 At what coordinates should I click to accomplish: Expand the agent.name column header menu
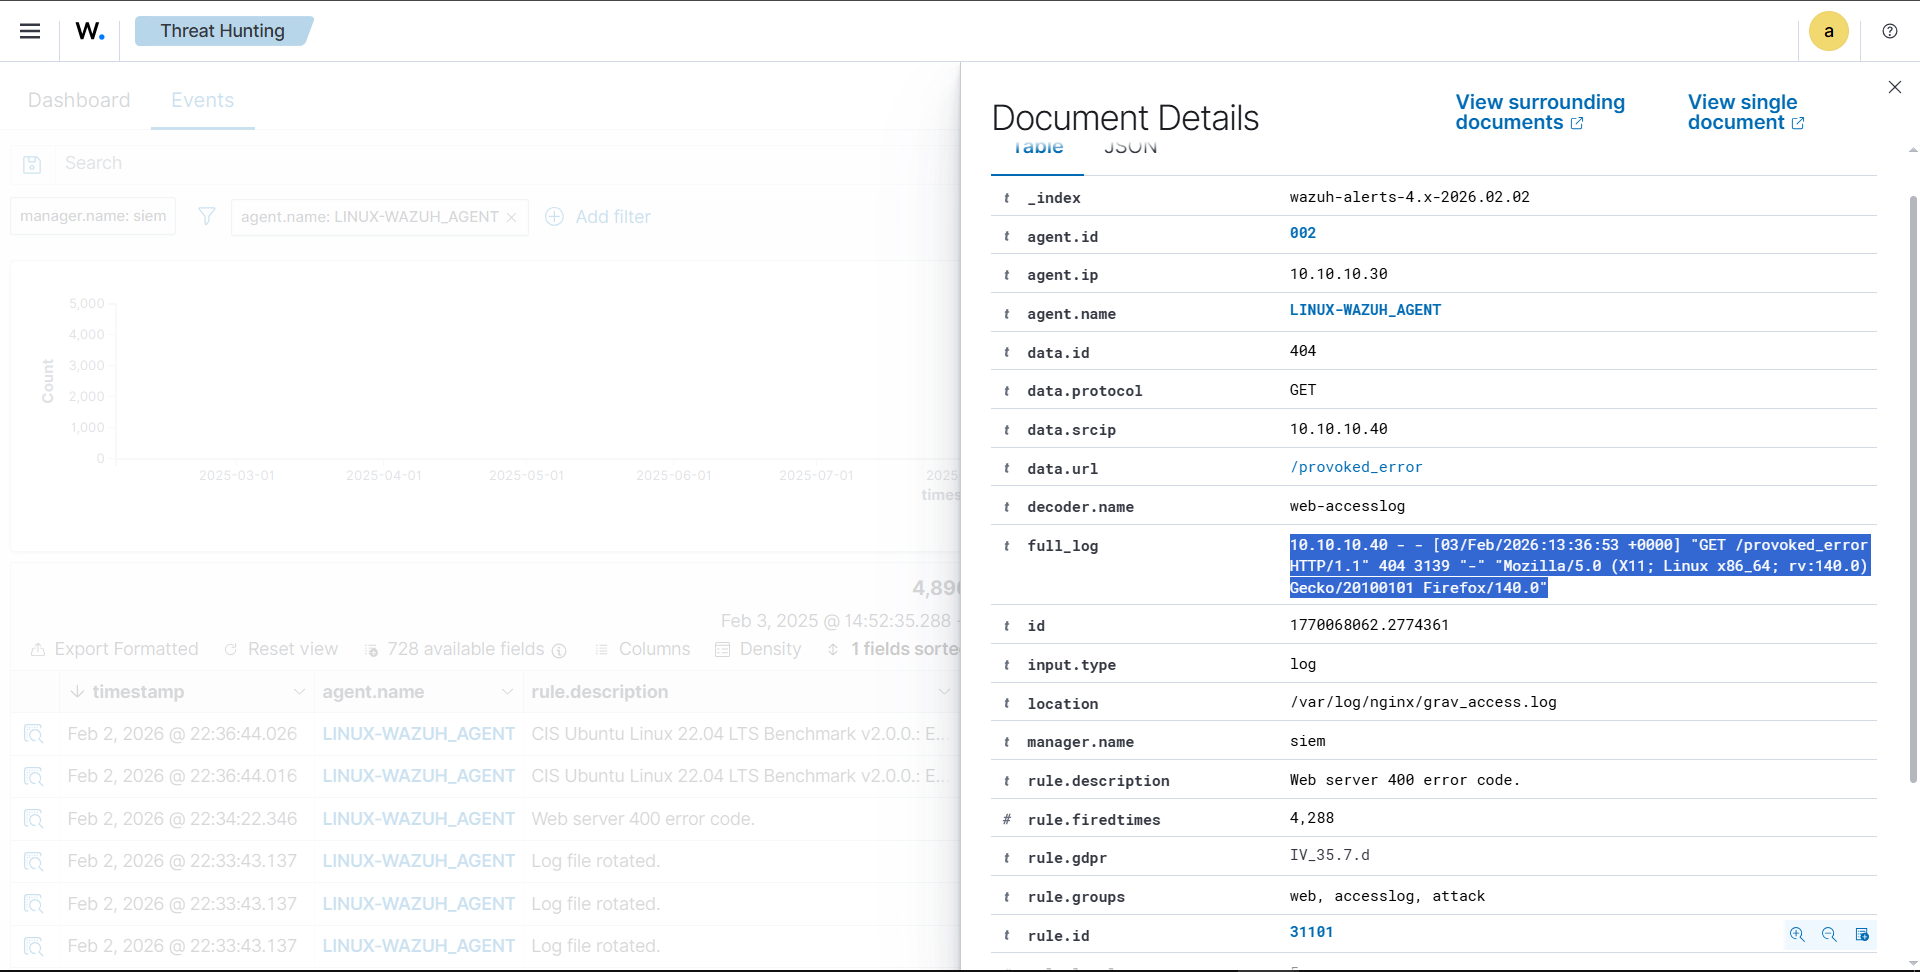(x=507, y=692)
